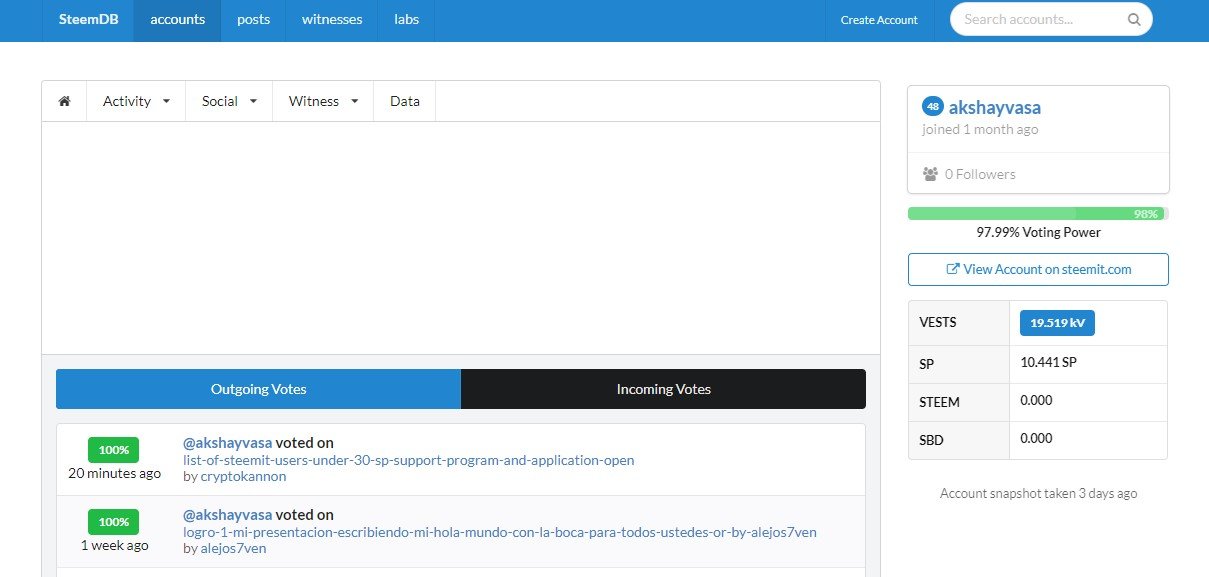Click the 100% badge on alejos7ven vote

pos(113,522)
